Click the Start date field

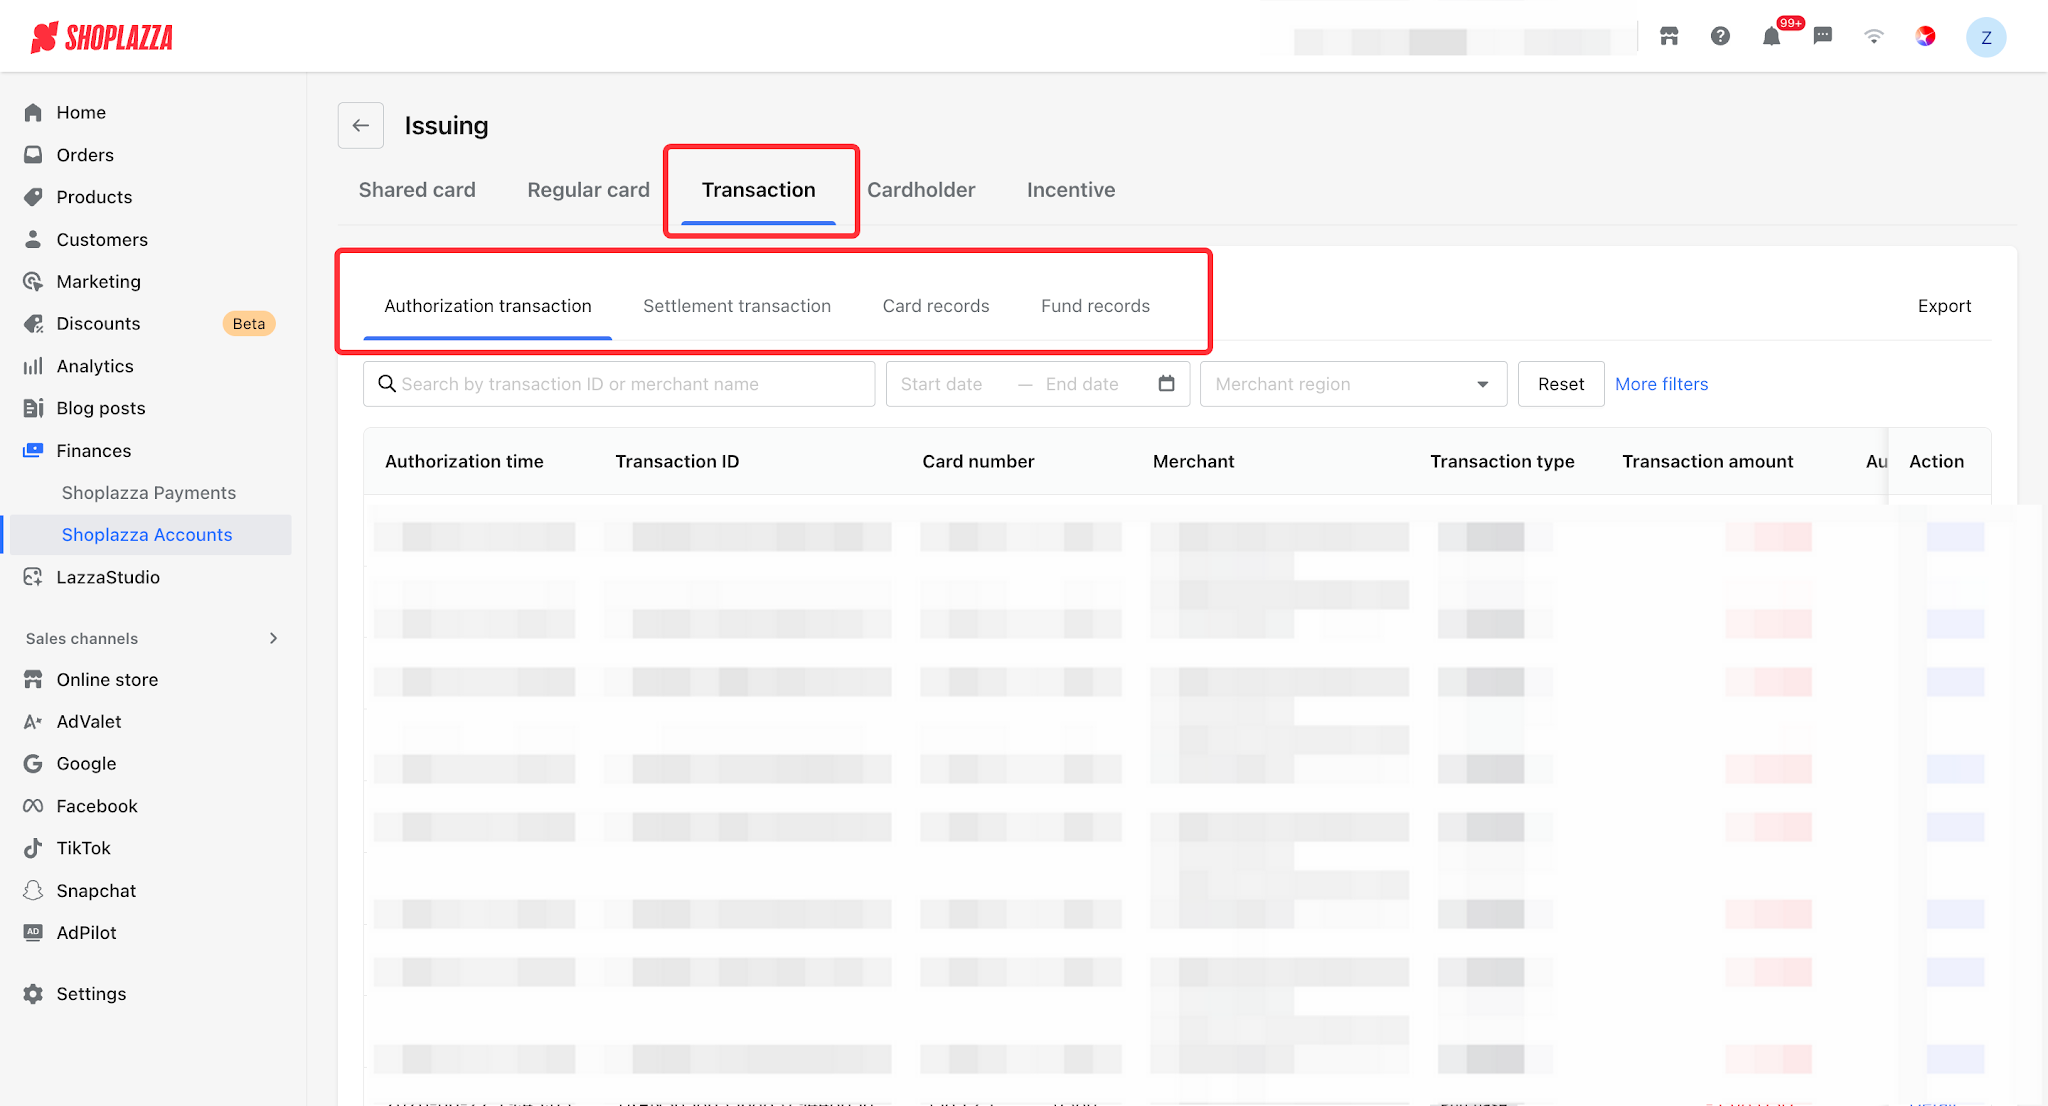942,384
